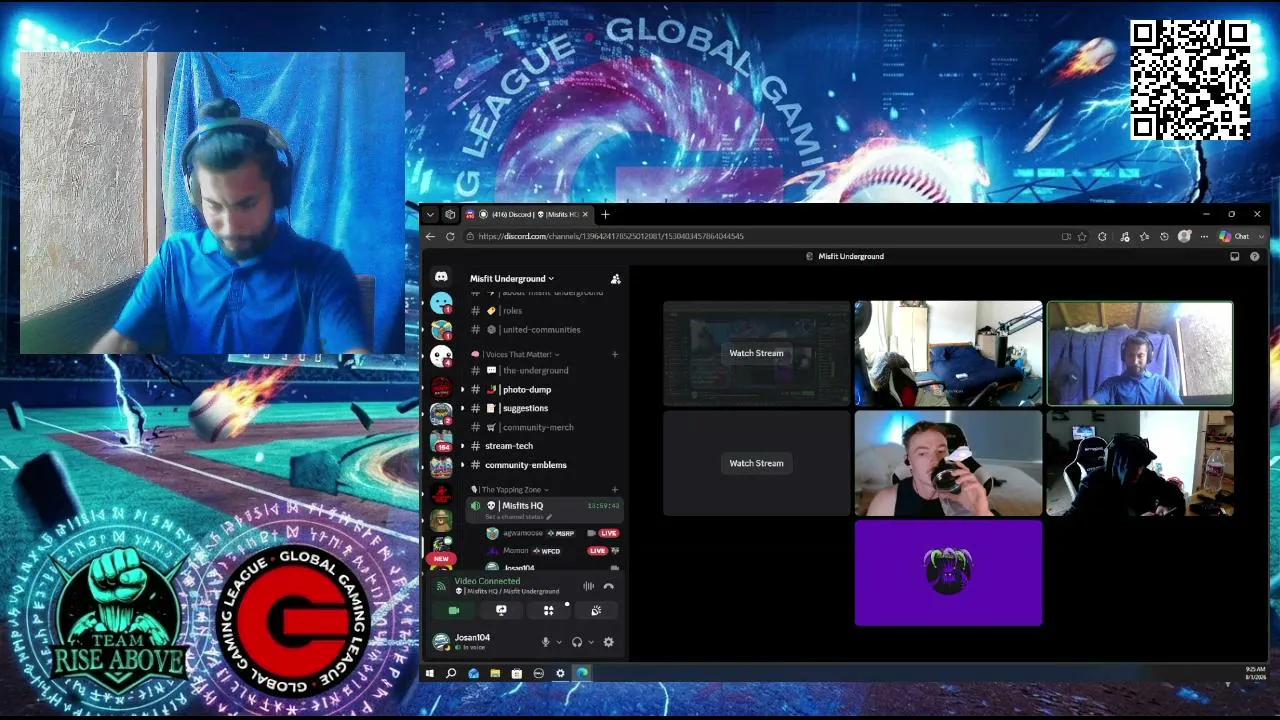
Task: Open the soundboard button in voice panel
Action: (x=596, y=610)
